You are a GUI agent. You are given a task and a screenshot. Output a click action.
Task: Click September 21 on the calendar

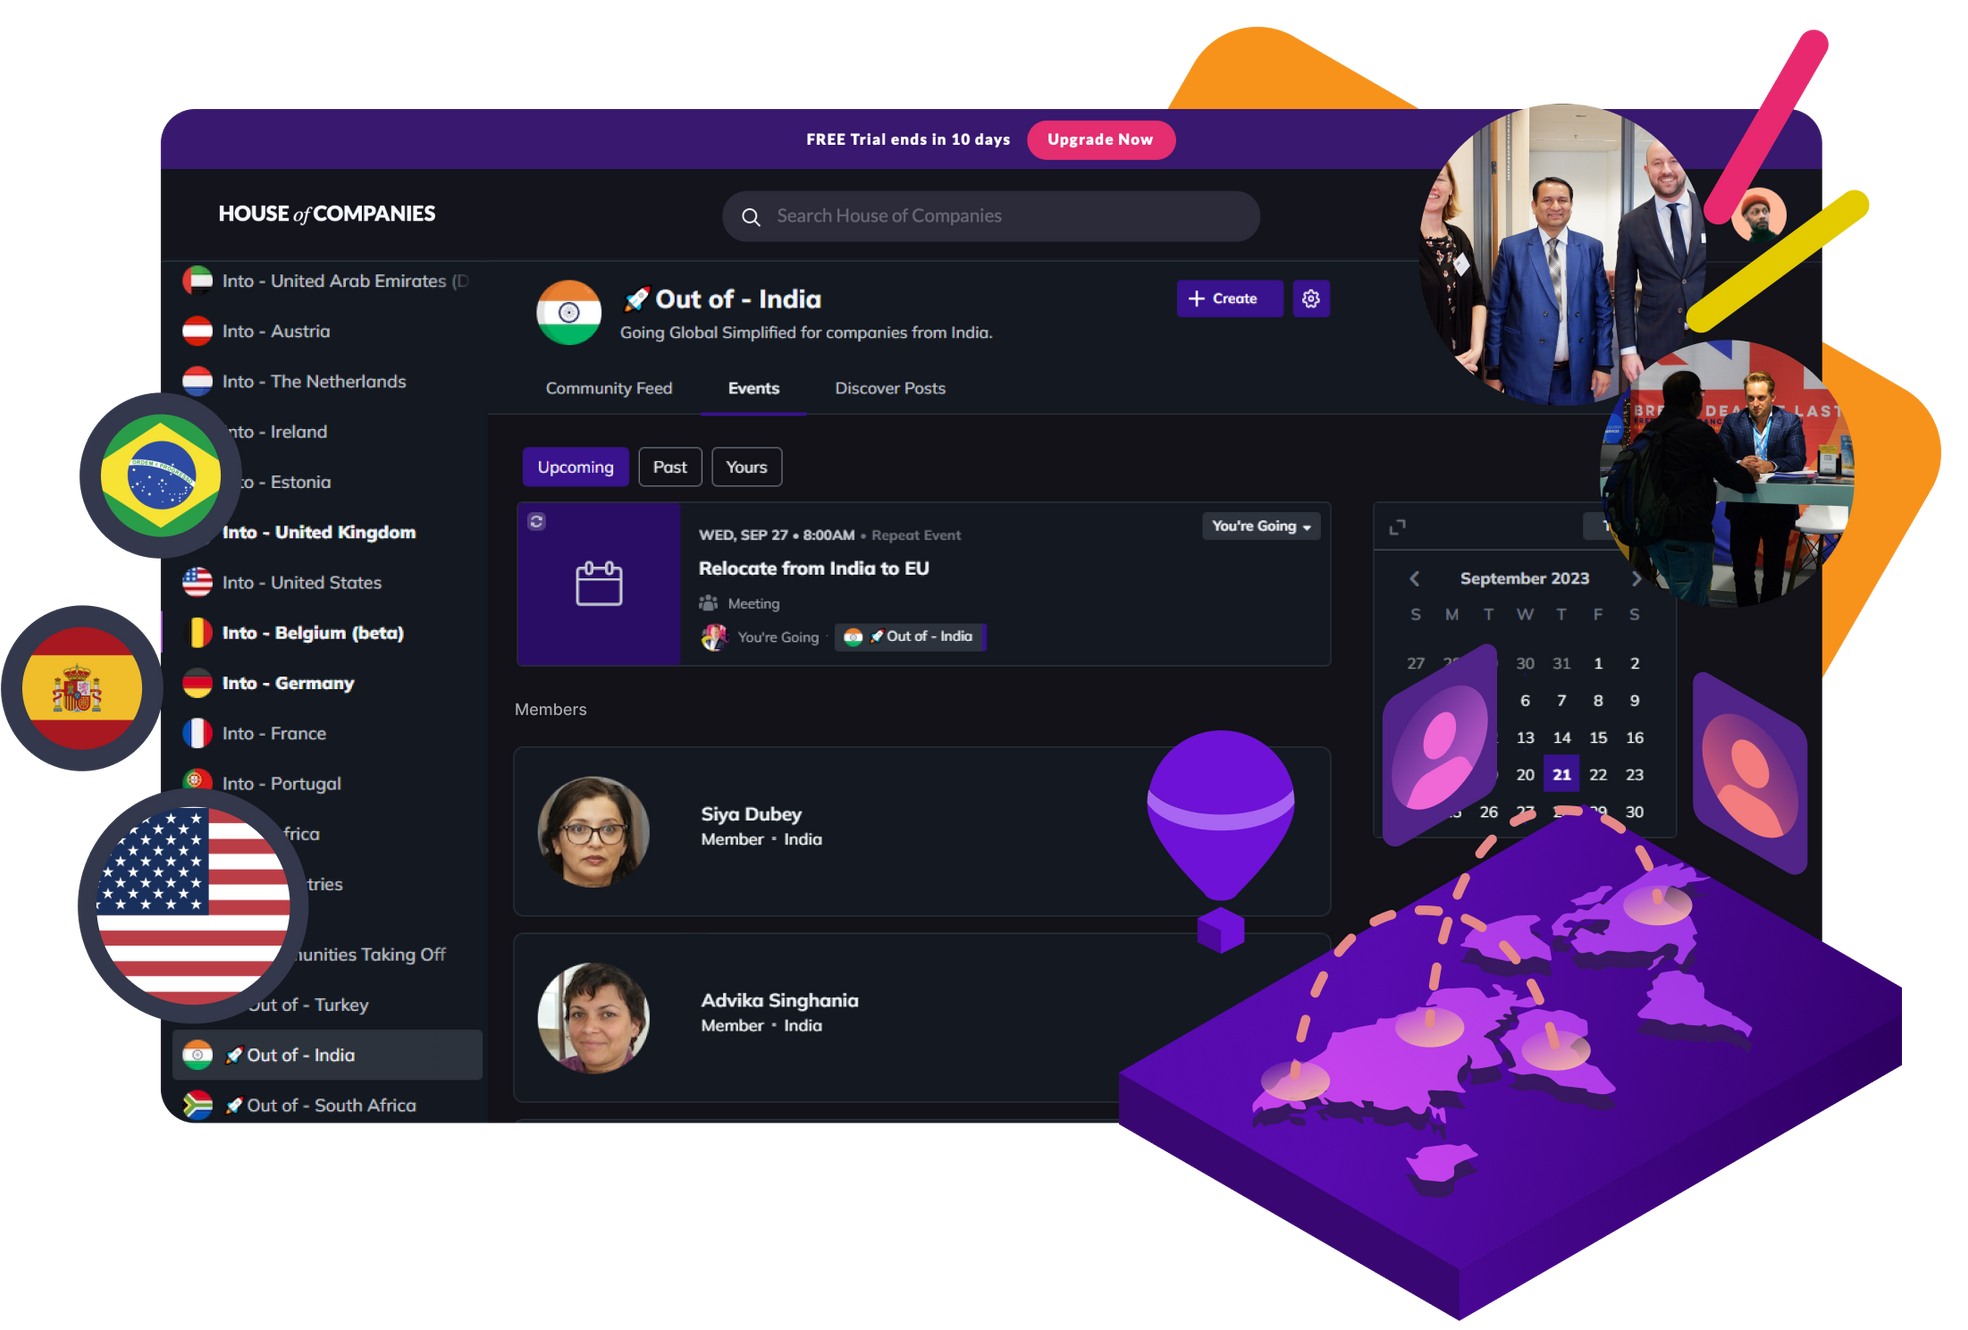point(1560,773)
